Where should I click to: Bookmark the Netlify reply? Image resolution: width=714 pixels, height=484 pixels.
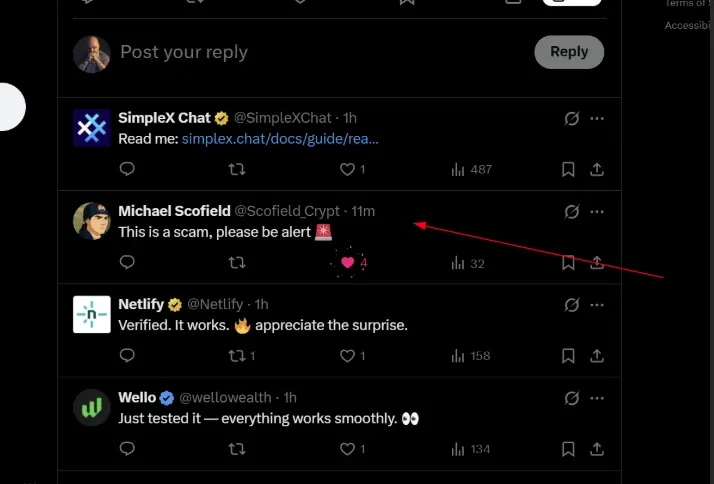[568, 356]
